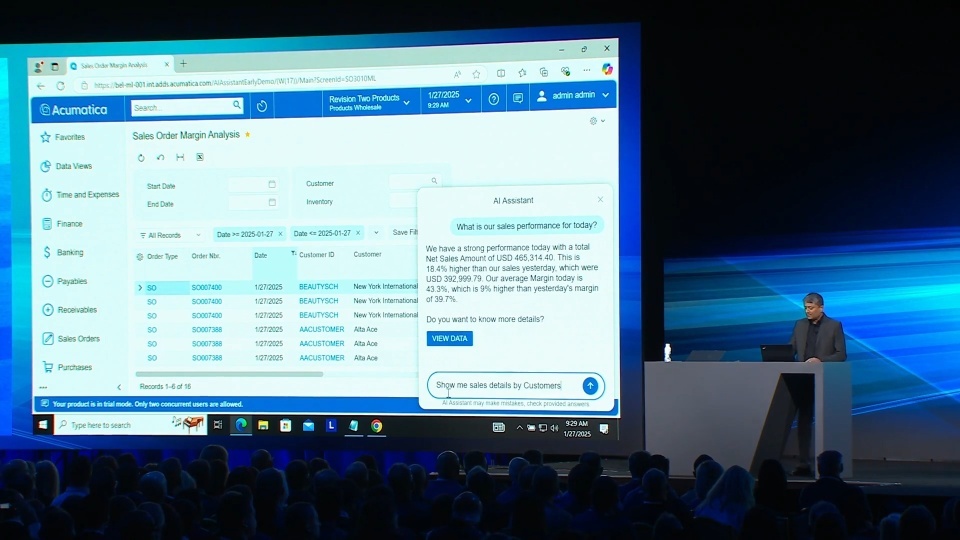Screen dimensions: 960x540
Task: Open order SO007388 link in the grid
Action: click(207, 329)
